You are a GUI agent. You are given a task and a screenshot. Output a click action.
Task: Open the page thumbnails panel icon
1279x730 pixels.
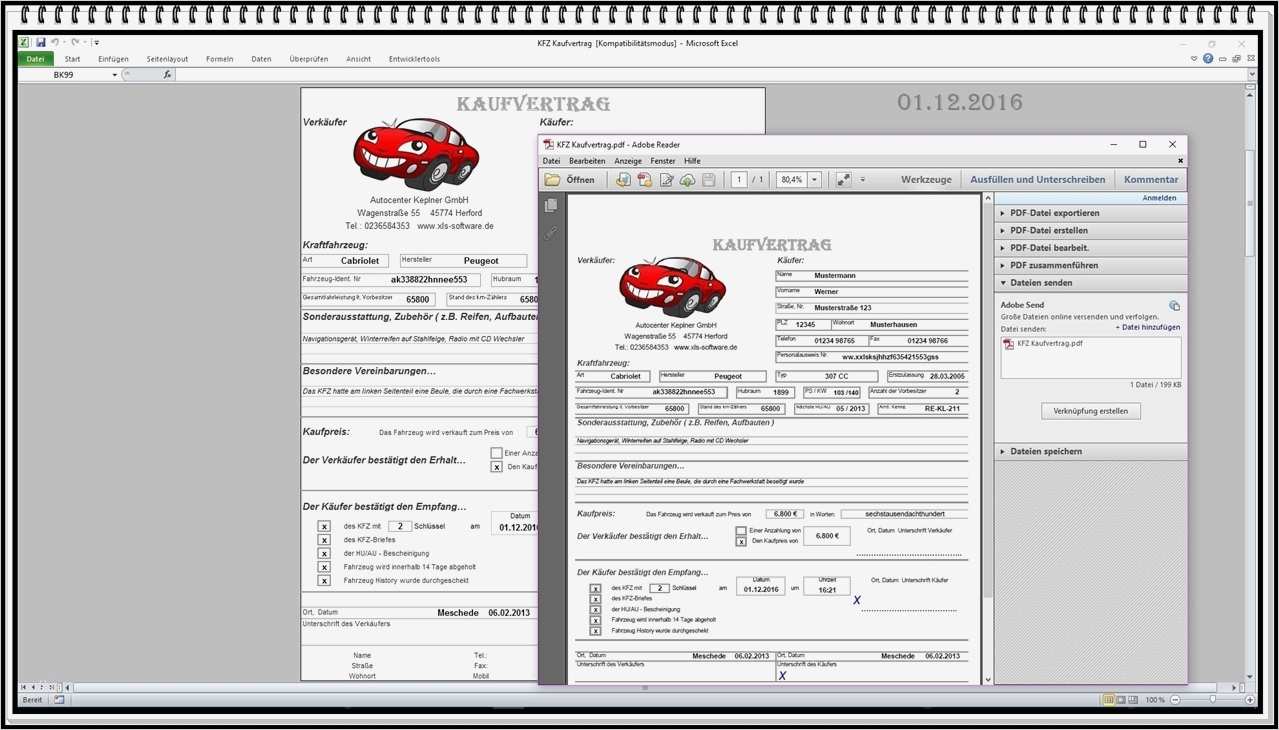(550, 205)
